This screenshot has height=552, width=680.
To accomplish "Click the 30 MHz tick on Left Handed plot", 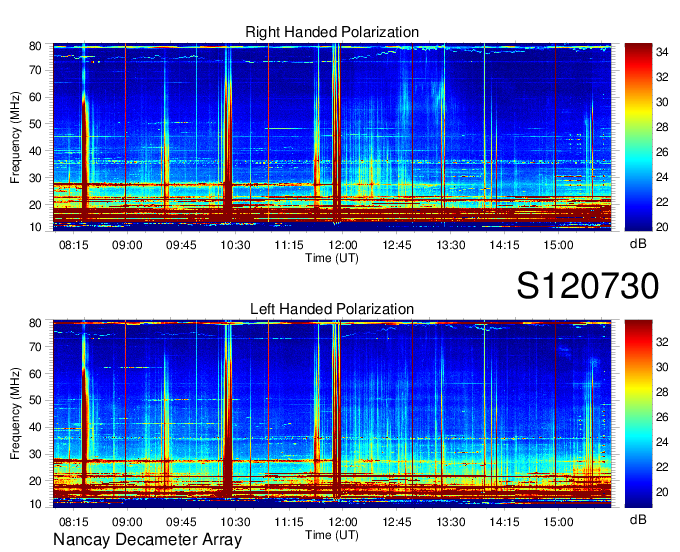I will pos(35,454).
